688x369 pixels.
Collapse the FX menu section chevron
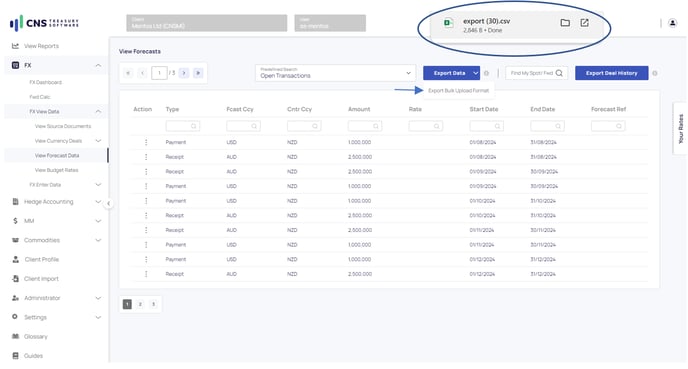click(x=98, y=65)
